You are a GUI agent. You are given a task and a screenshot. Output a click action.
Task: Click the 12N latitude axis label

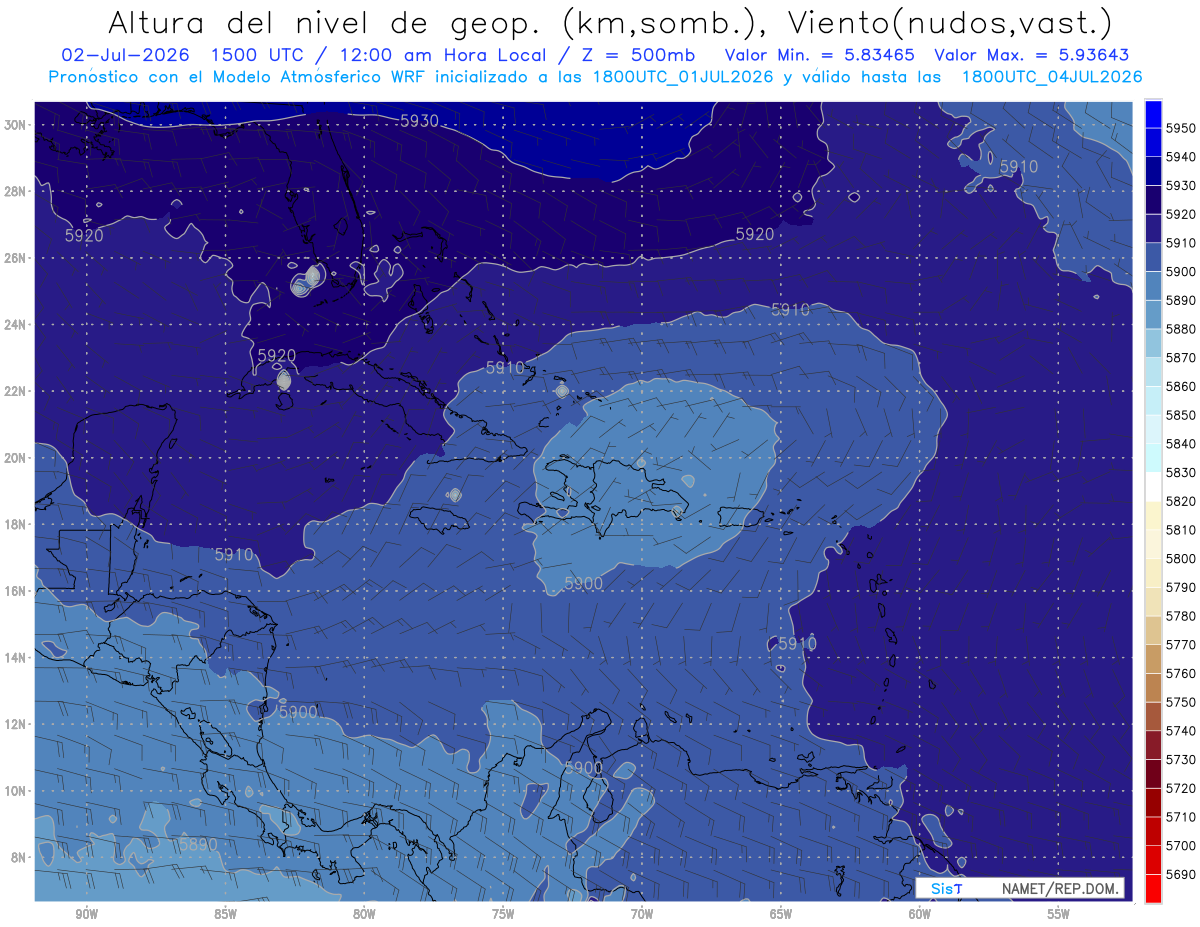pos(15,724)
